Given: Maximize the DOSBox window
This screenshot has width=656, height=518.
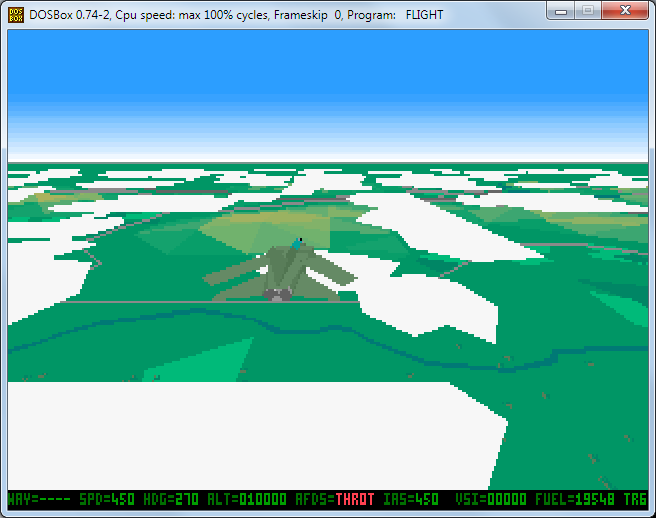Looking at the screenshot, I should [590, 11].
